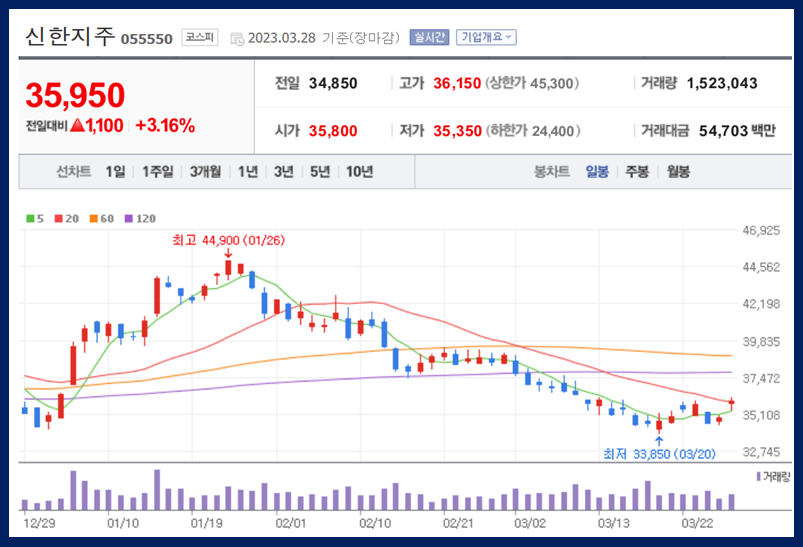
Task: Click the 12/29 date axis label
Action: click(39, 523)
